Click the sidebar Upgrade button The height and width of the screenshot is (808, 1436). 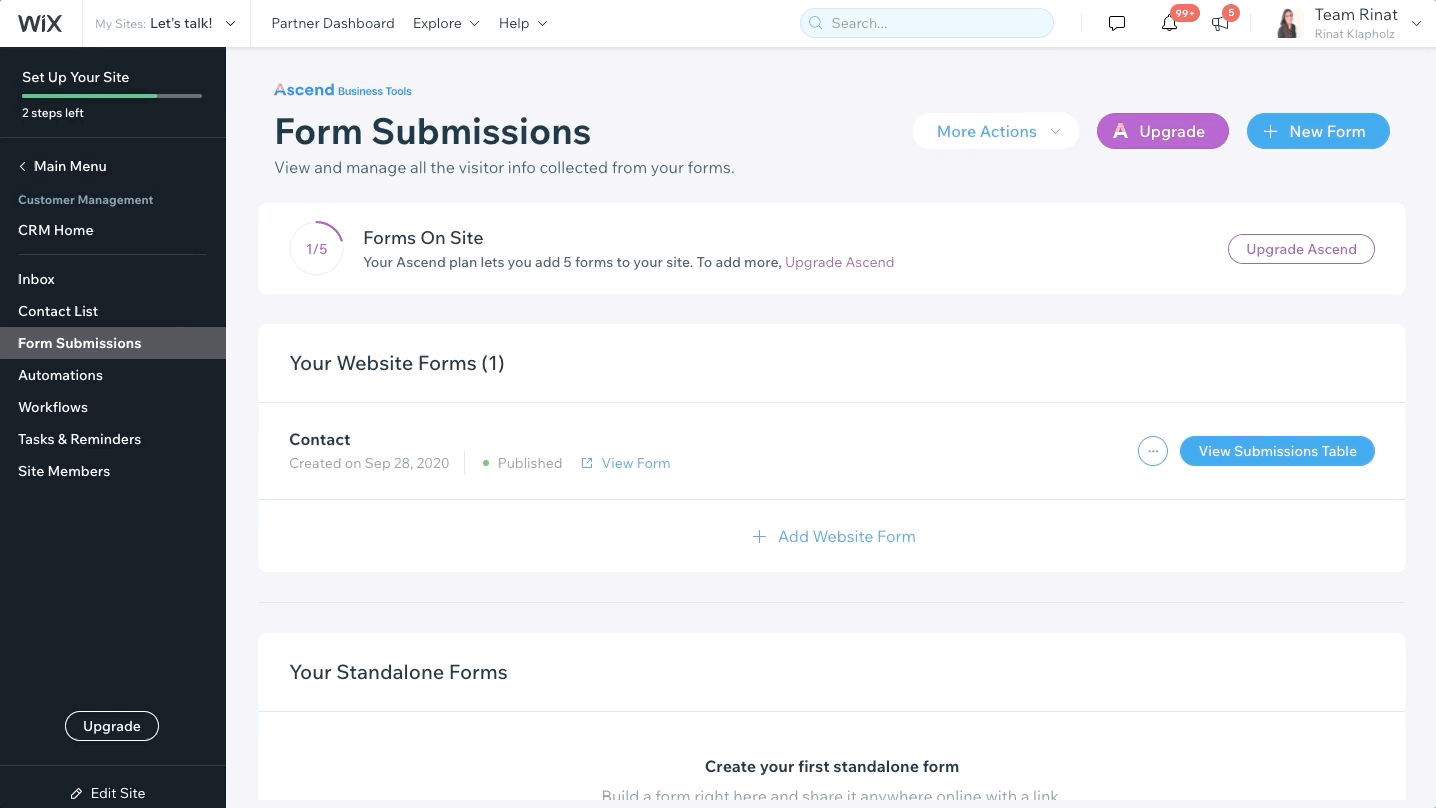point(112,726)
